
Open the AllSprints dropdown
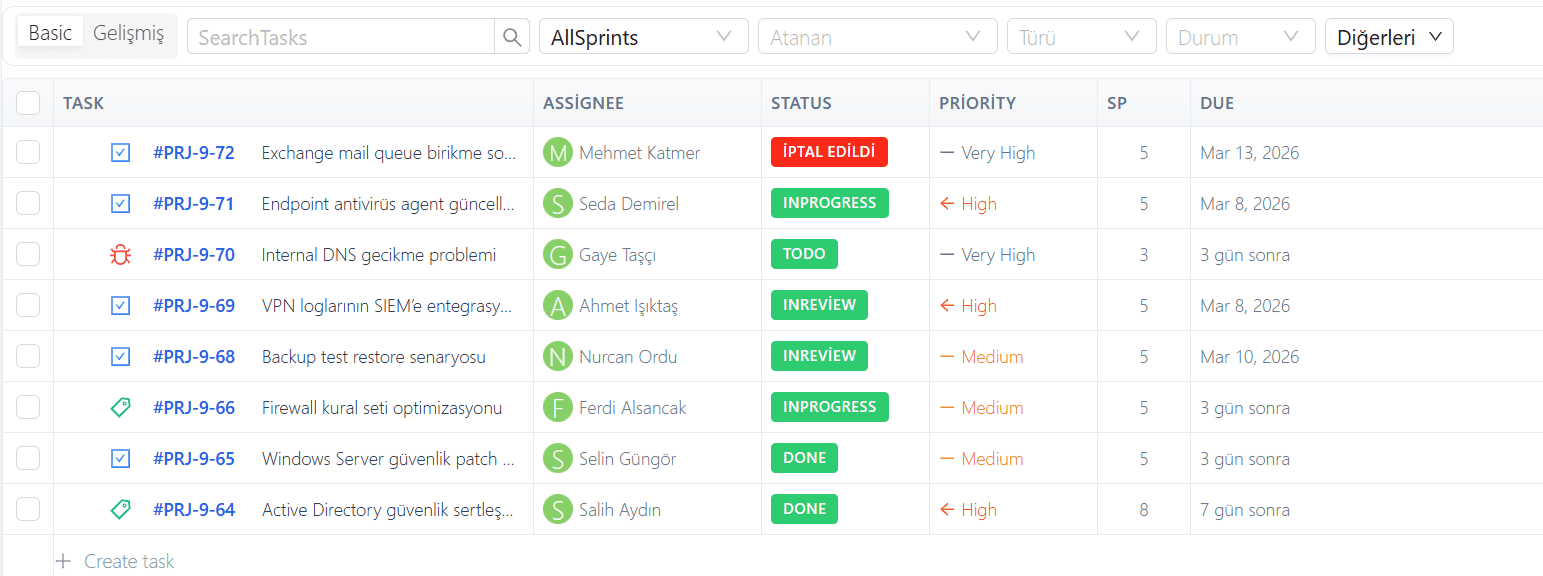[x=643, y=37]
